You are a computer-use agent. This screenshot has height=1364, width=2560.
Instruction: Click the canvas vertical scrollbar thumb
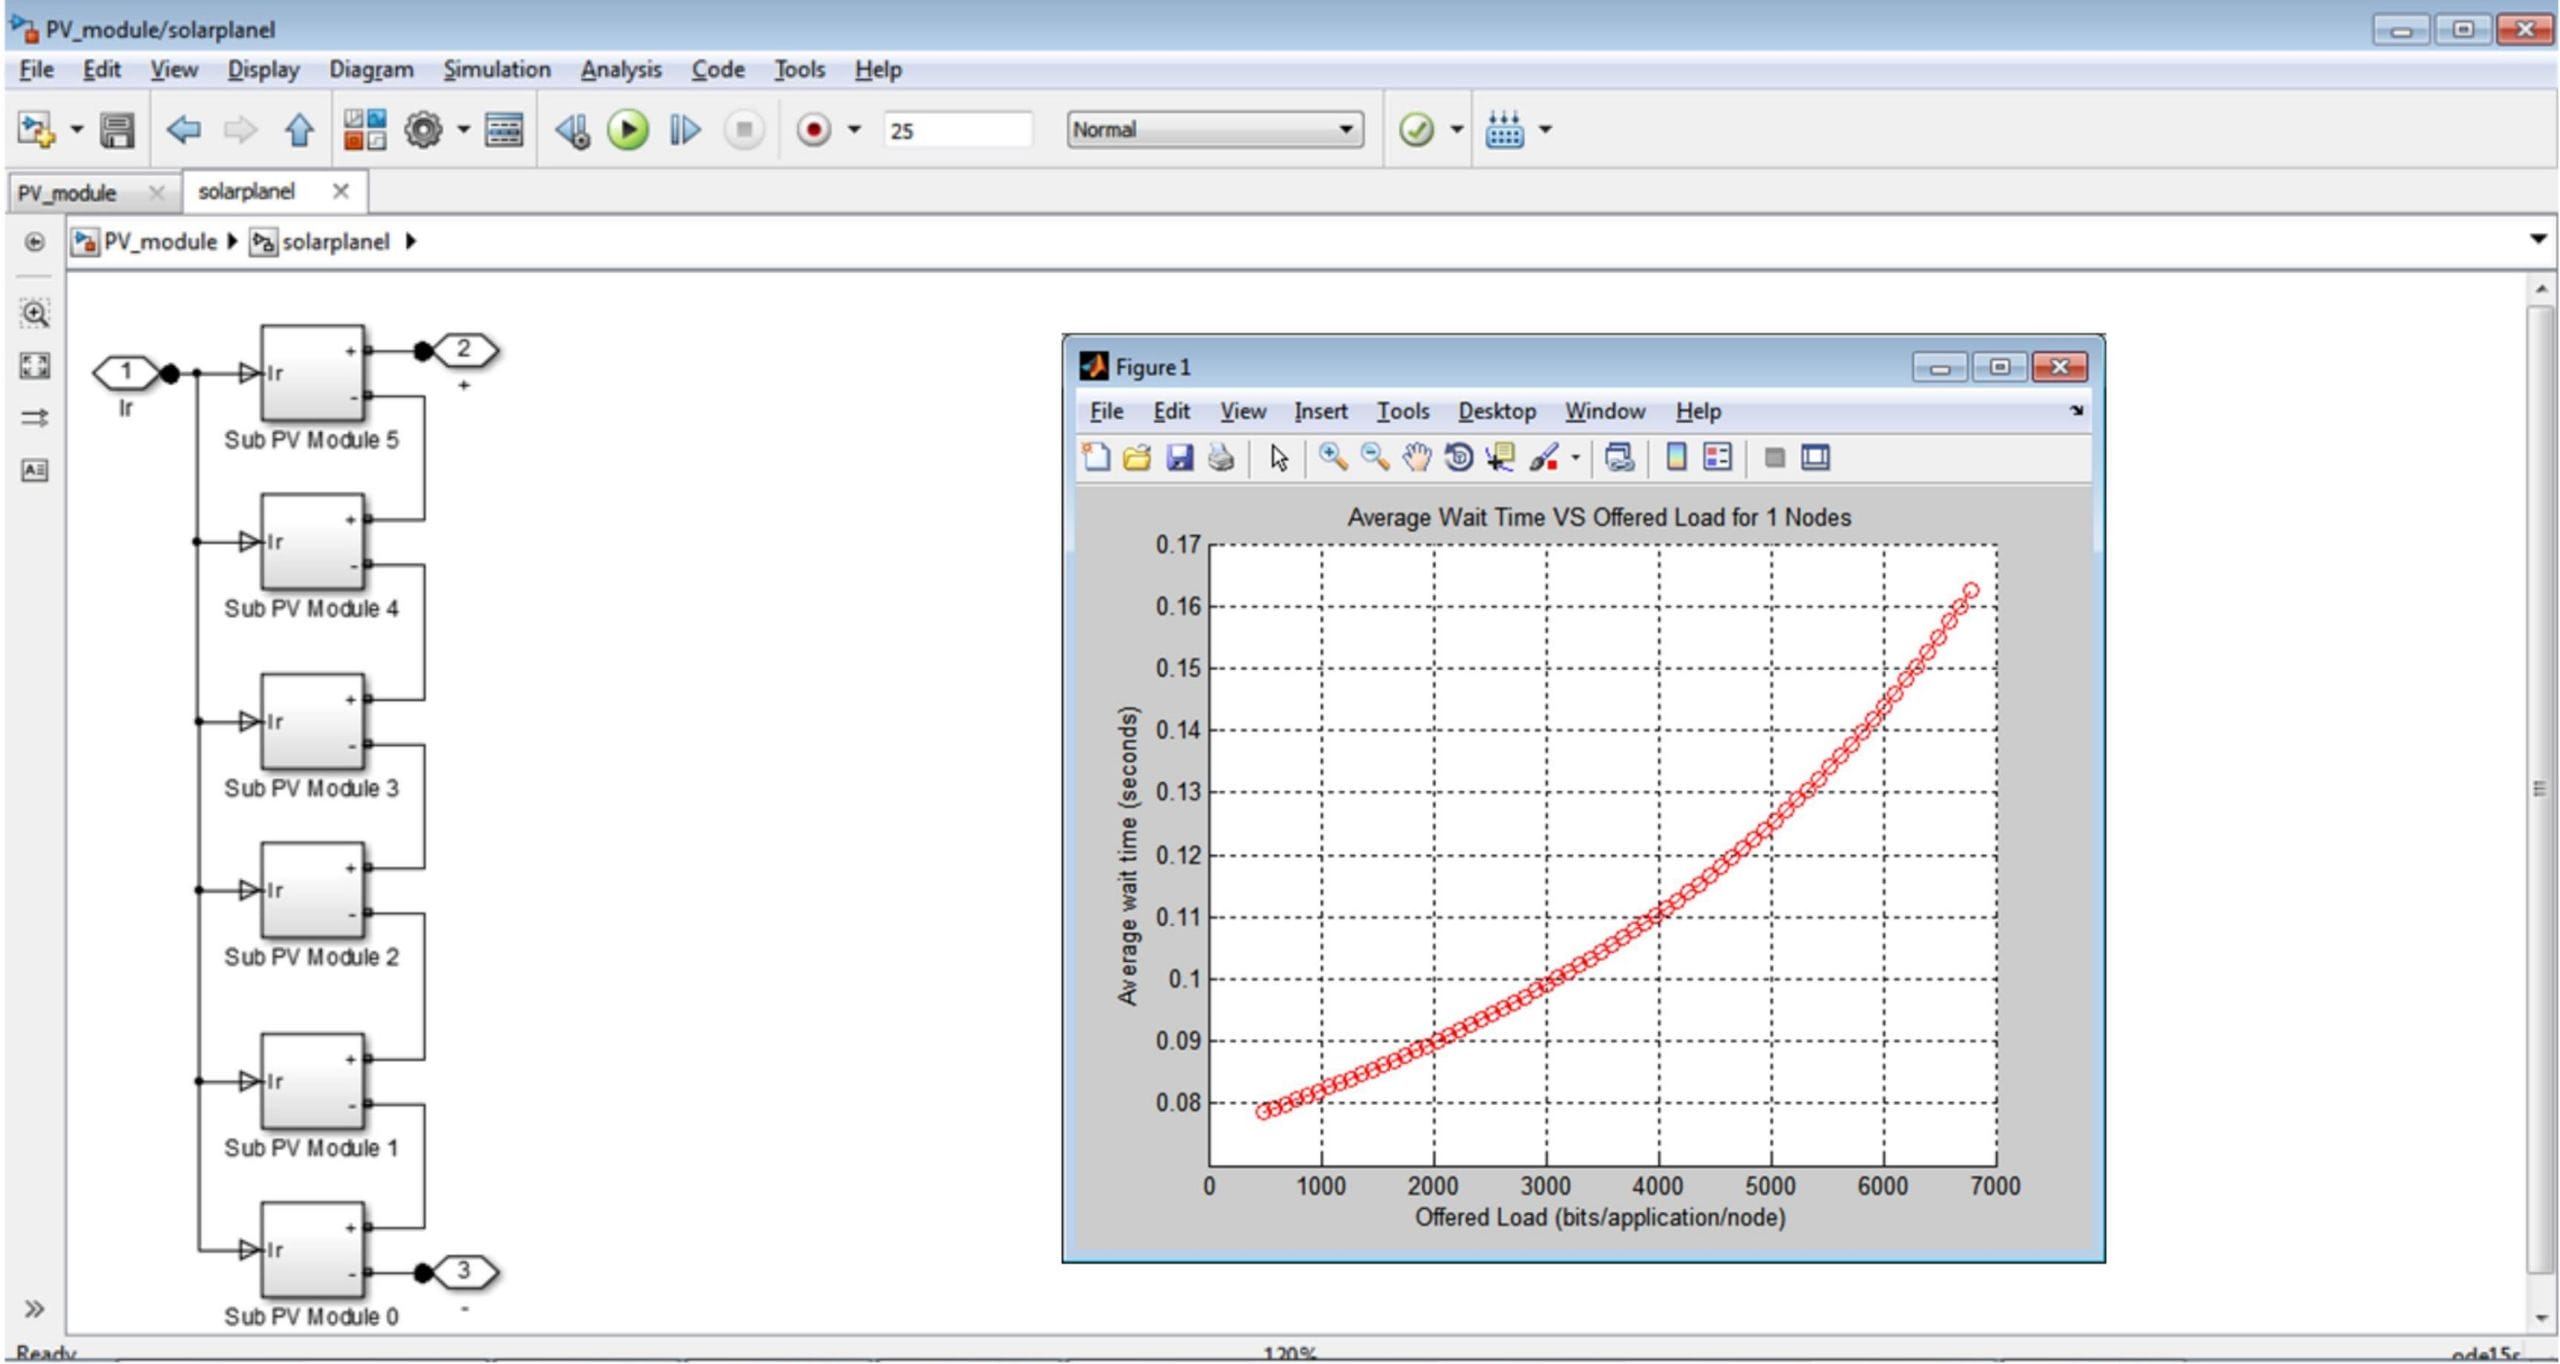click(2540, 788)
